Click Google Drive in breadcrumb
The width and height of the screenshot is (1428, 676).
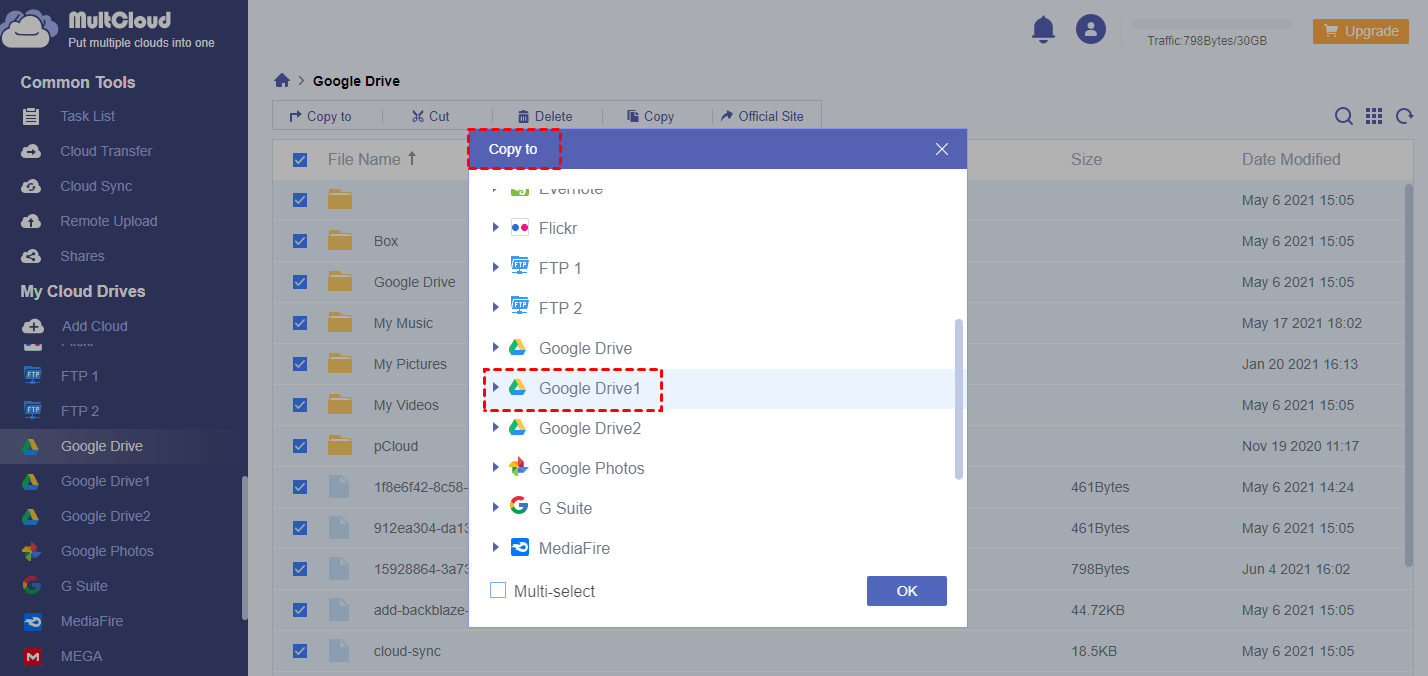point(356,81)
